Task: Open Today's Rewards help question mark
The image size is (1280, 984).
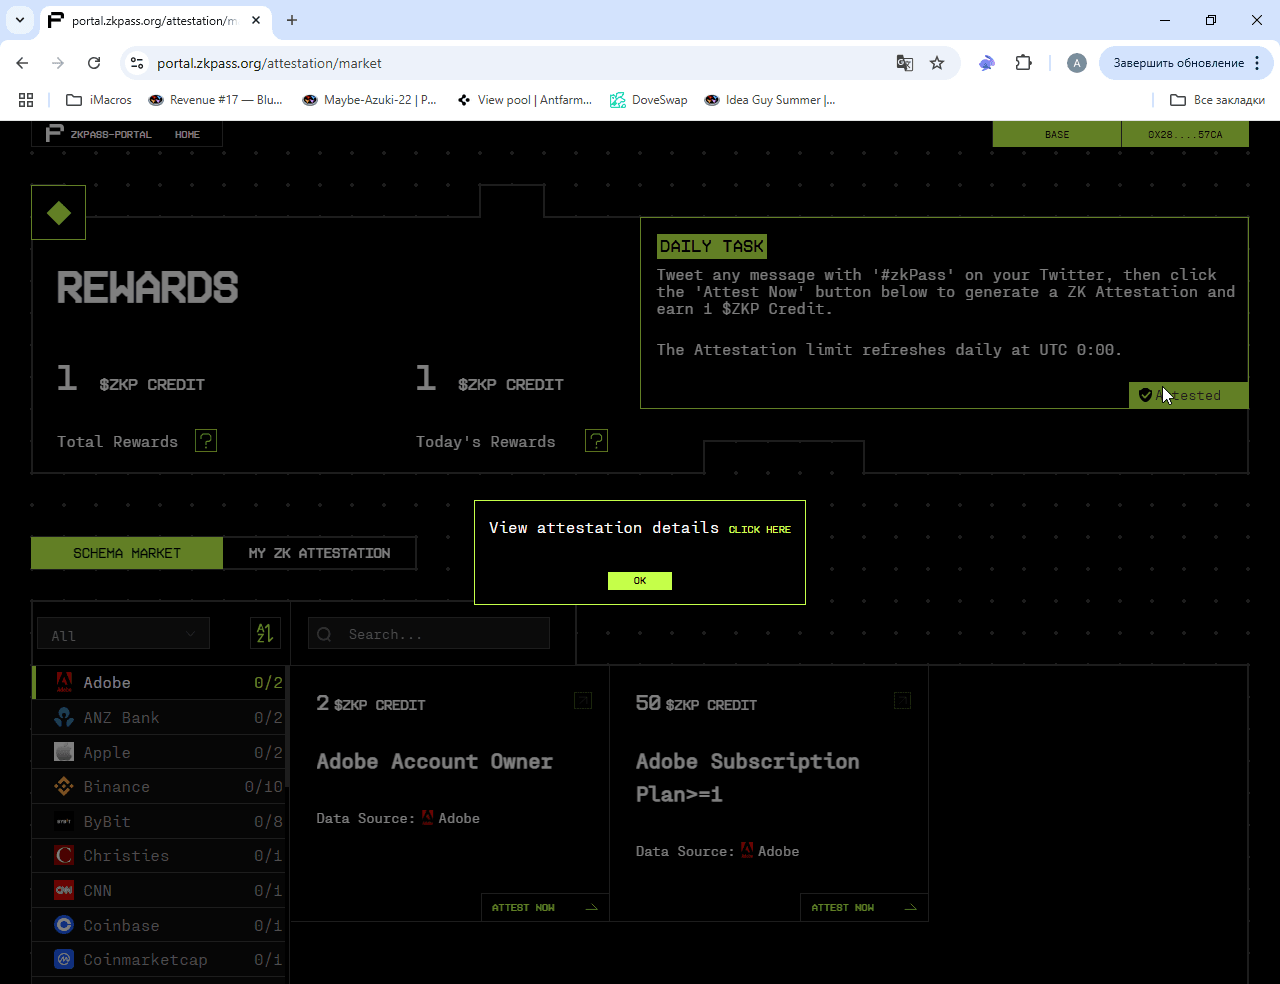Action: pyautogui.click(x=596, y=441)
